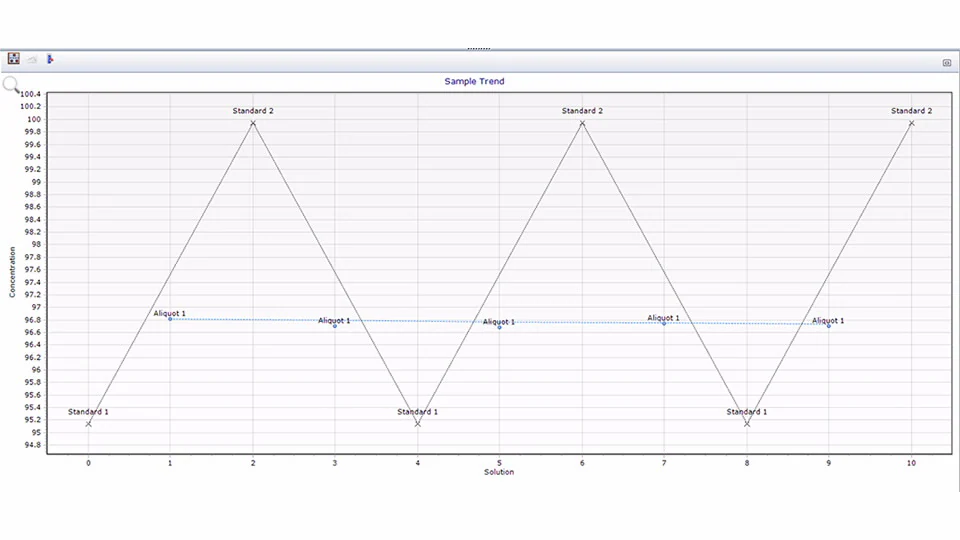
Task: Click the grid view icon in the toolbar
Action: pos(14,59)
